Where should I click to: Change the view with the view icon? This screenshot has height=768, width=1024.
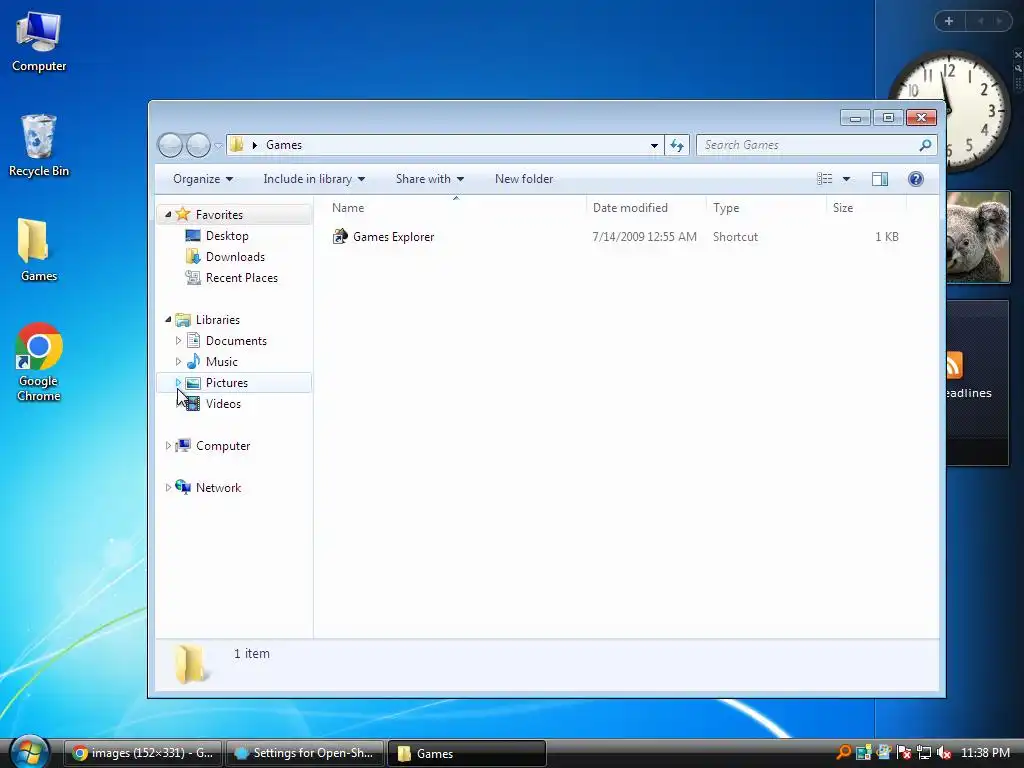point(825,179)
